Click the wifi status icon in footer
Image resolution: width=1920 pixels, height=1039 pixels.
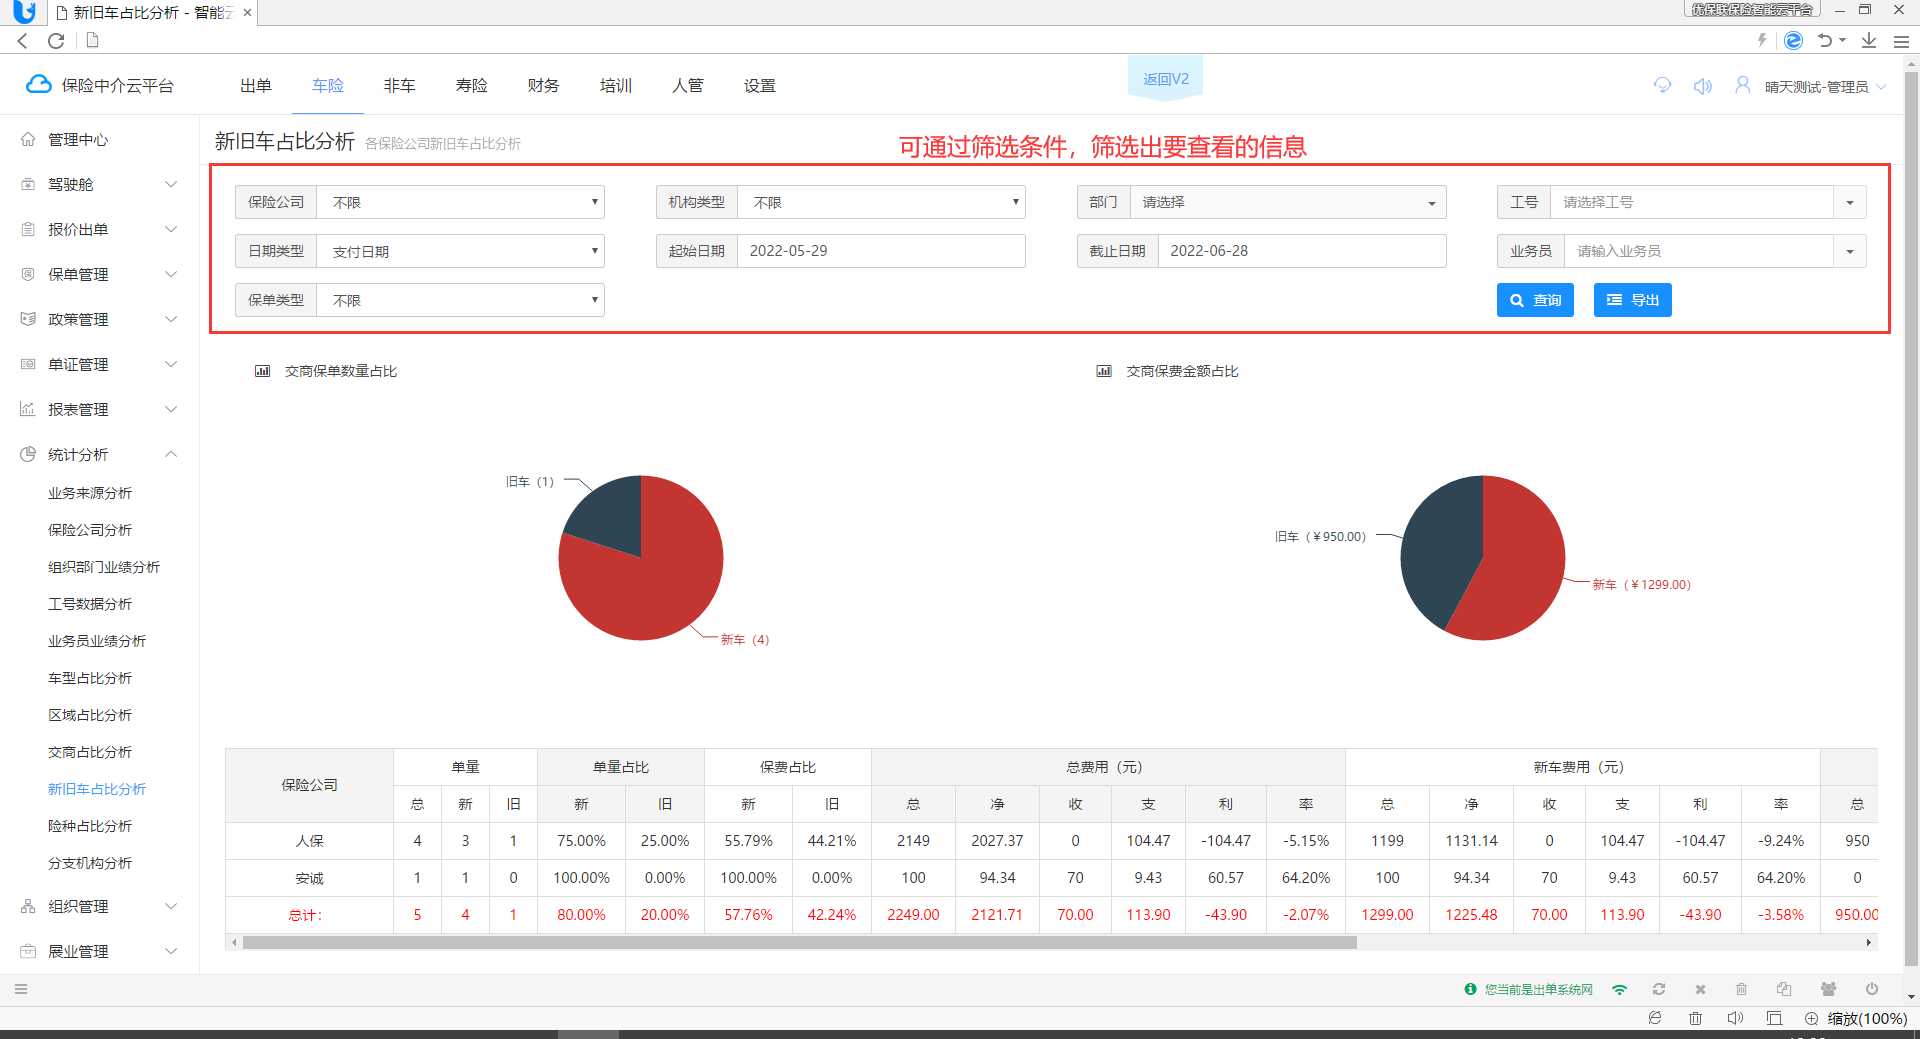(x=1619, y=989)
